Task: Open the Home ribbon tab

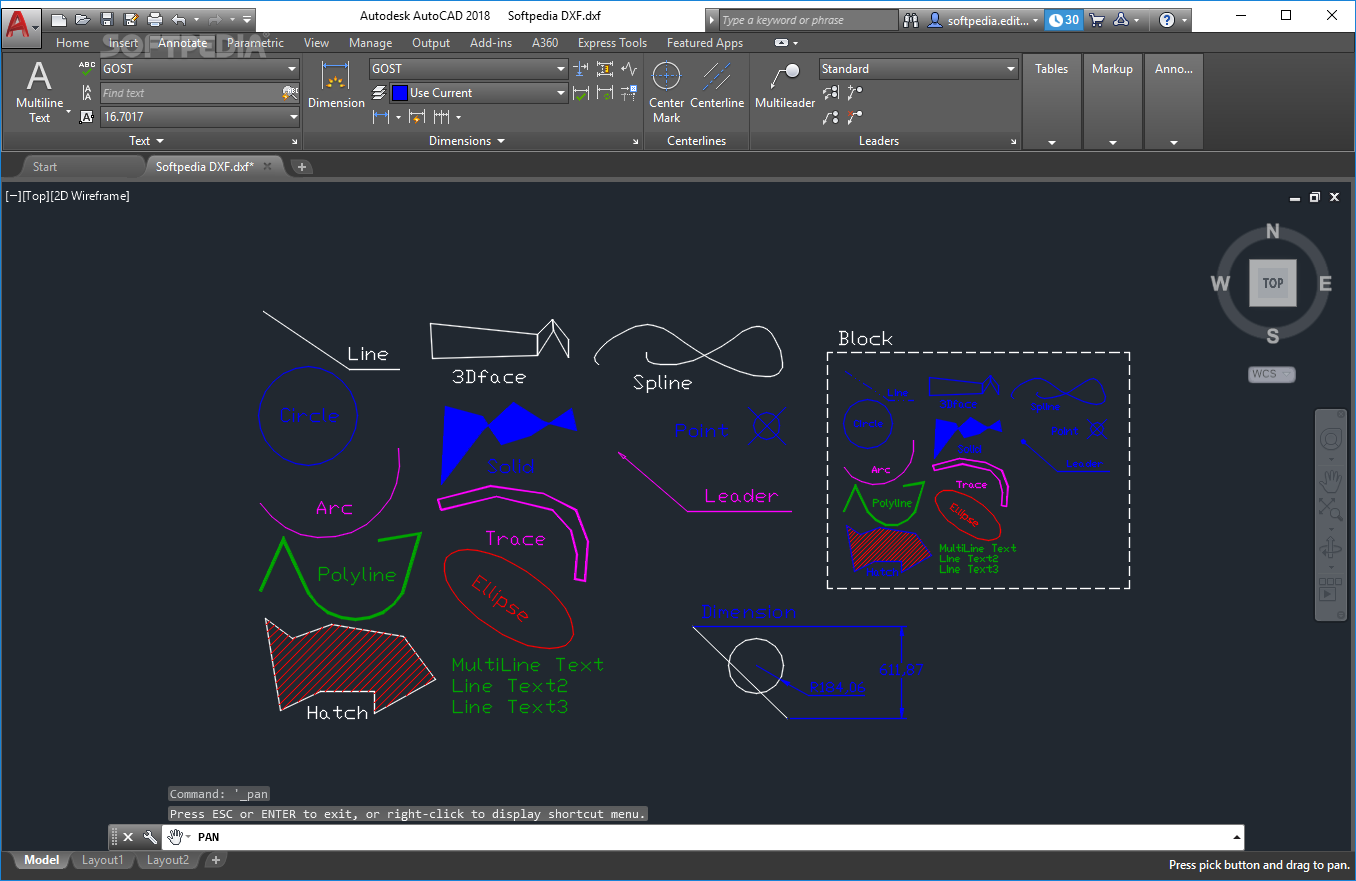Action: (x=72, y=43)
